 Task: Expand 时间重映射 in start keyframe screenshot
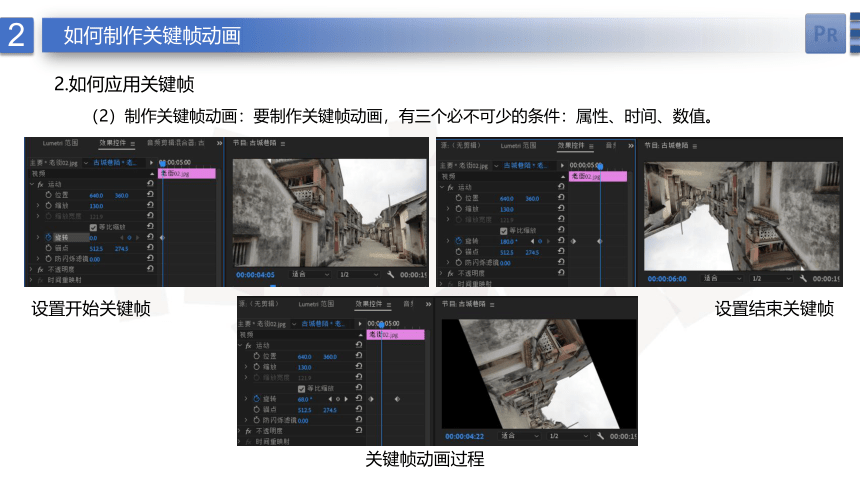coord(32,280)
